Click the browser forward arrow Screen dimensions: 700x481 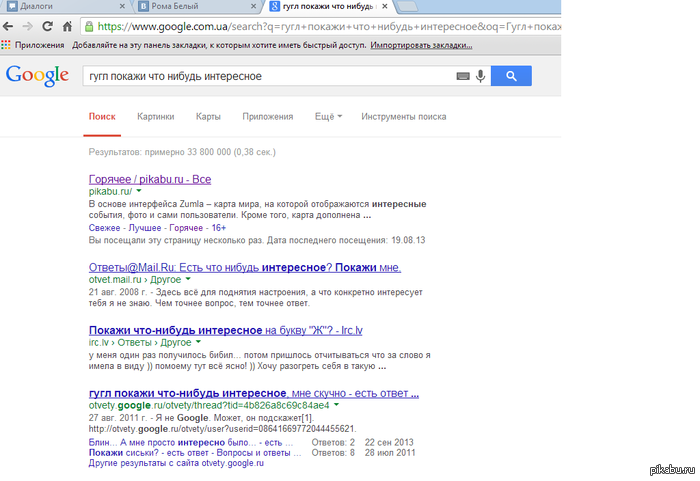pyautogui.click(x=28, y=26)
